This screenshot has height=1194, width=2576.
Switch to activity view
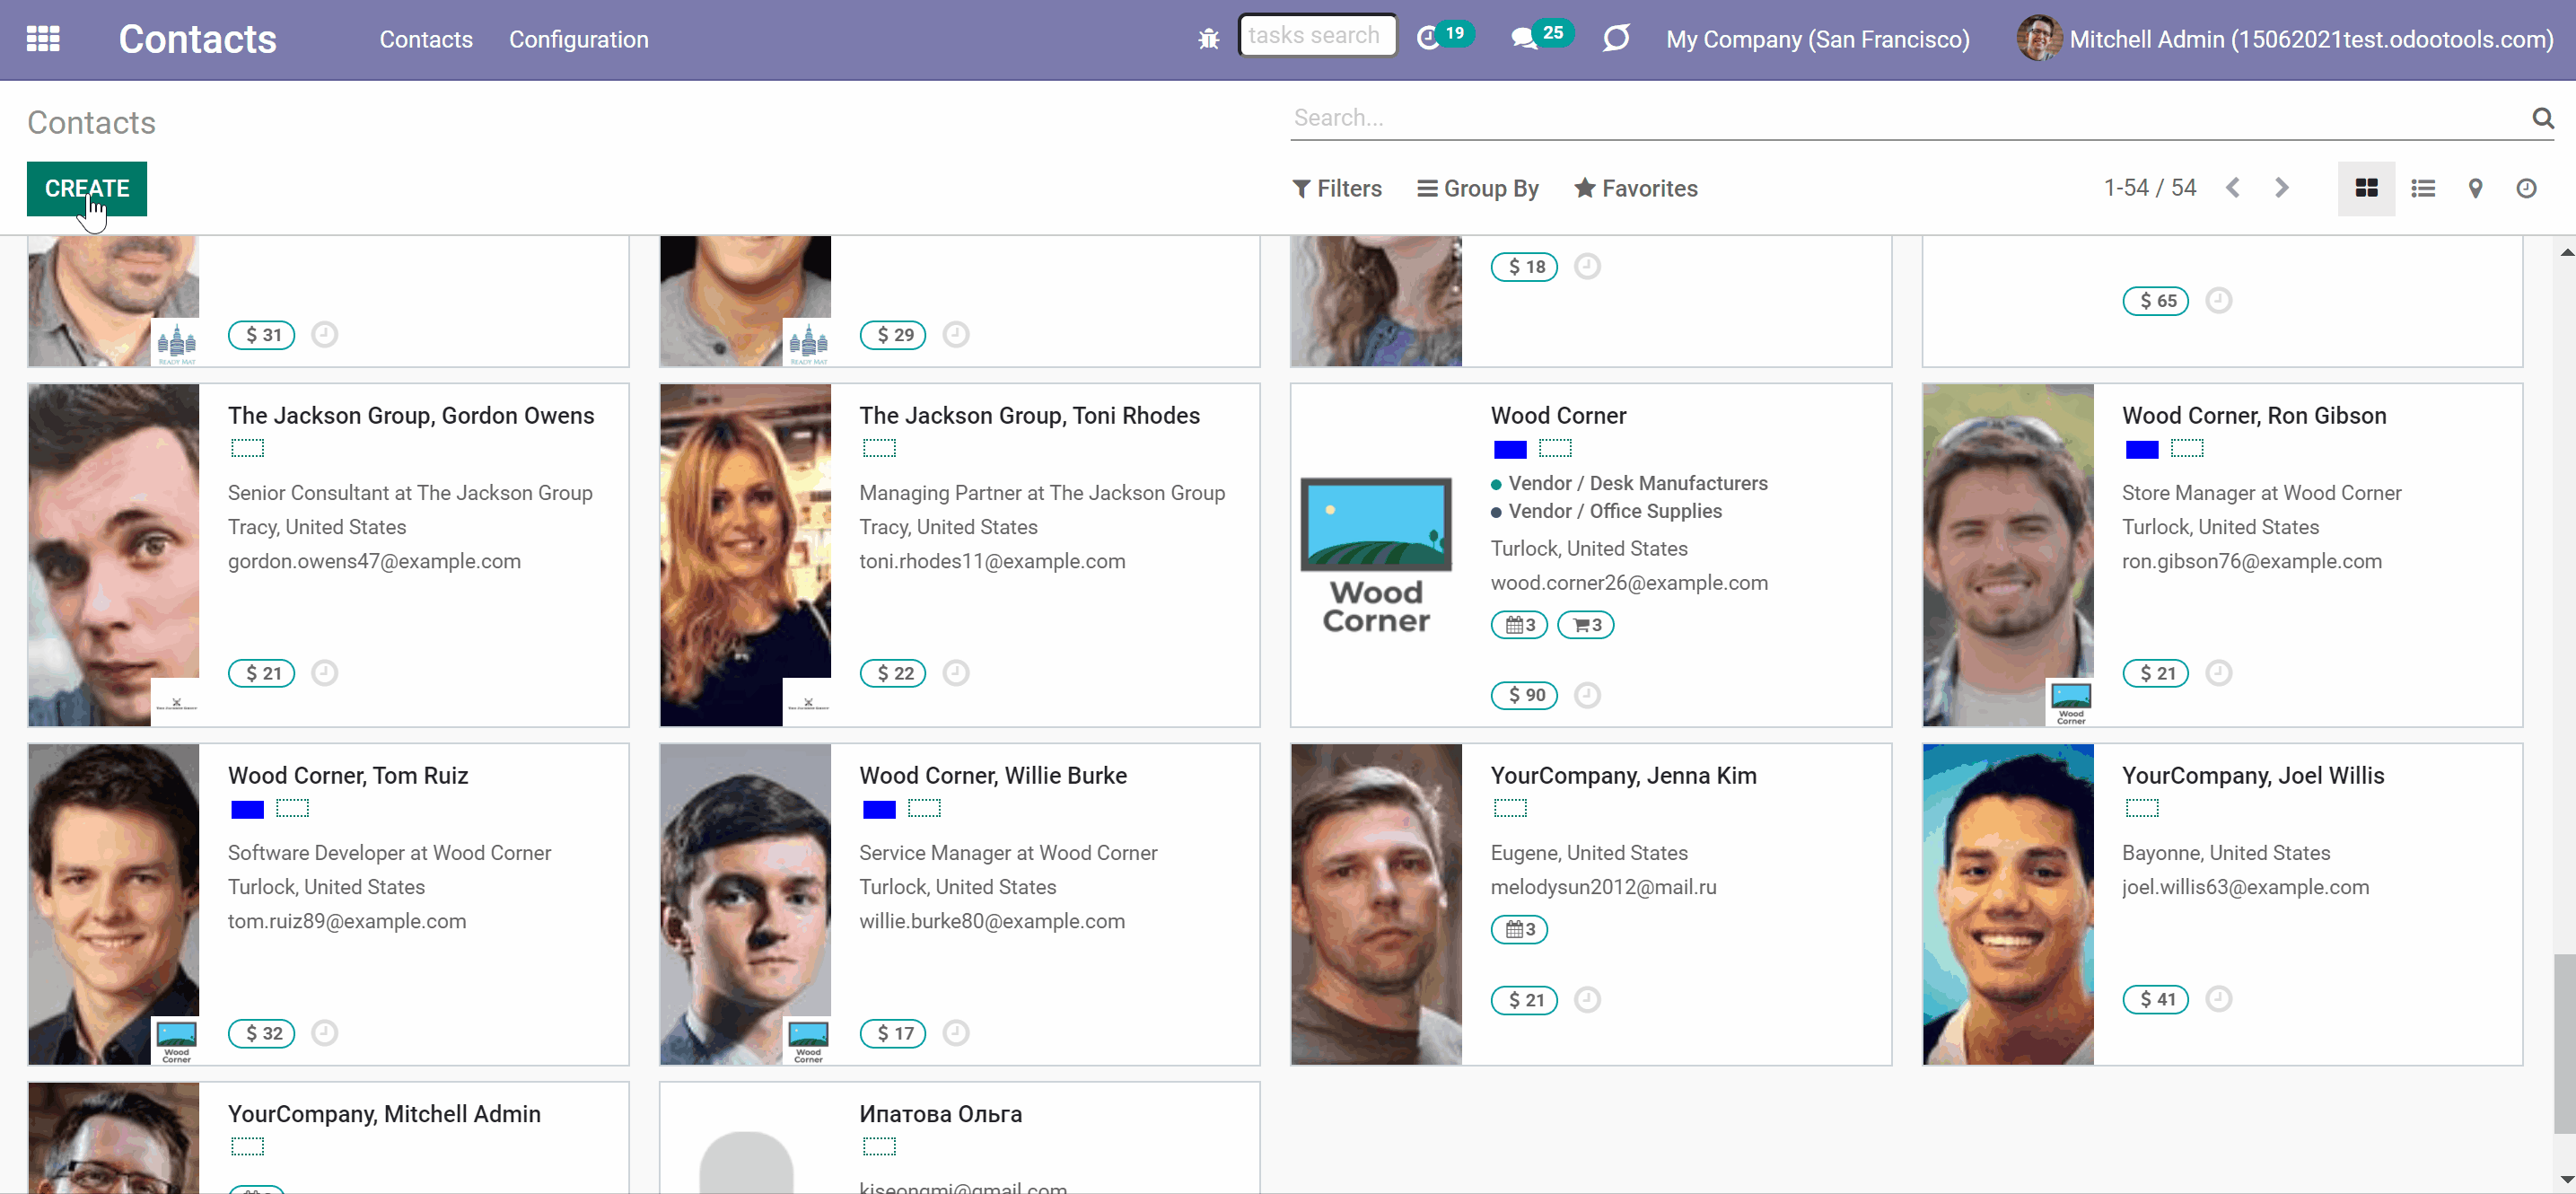click(x=2526, y=188)
